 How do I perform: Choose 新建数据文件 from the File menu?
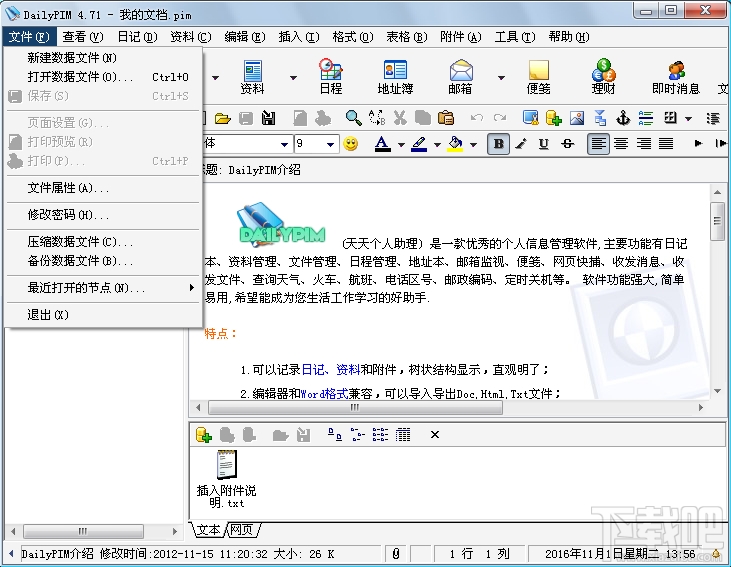103,58
